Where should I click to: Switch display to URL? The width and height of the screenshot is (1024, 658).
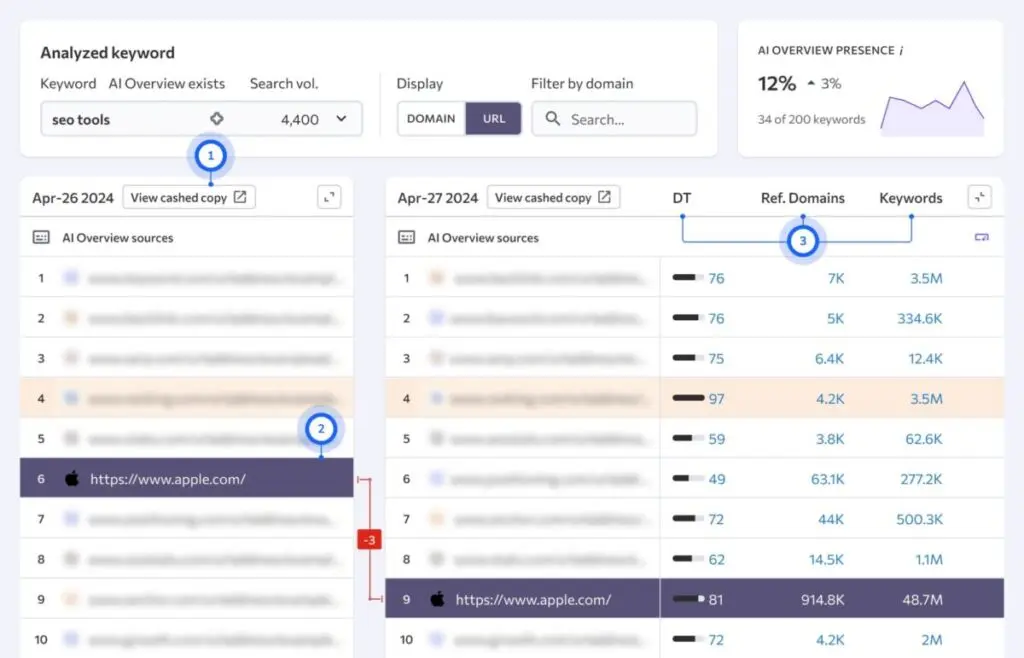(x=494, y=119)
